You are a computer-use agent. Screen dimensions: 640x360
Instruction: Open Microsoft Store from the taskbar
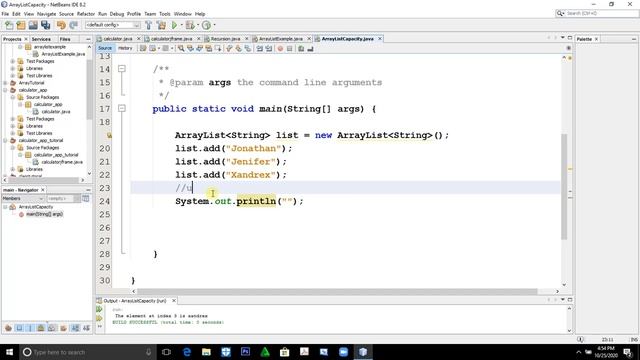point(284,352)
